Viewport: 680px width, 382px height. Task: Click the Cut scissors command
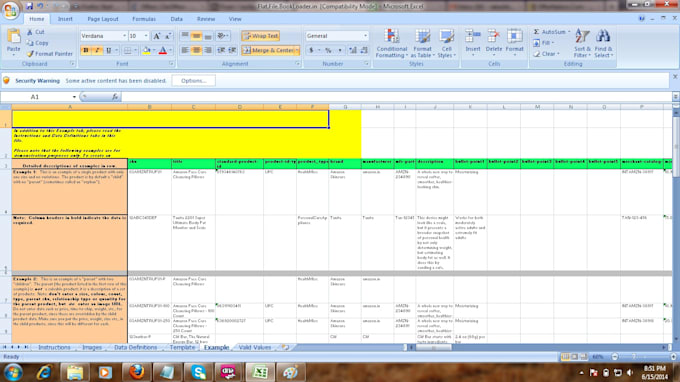(x=35, y=32)
